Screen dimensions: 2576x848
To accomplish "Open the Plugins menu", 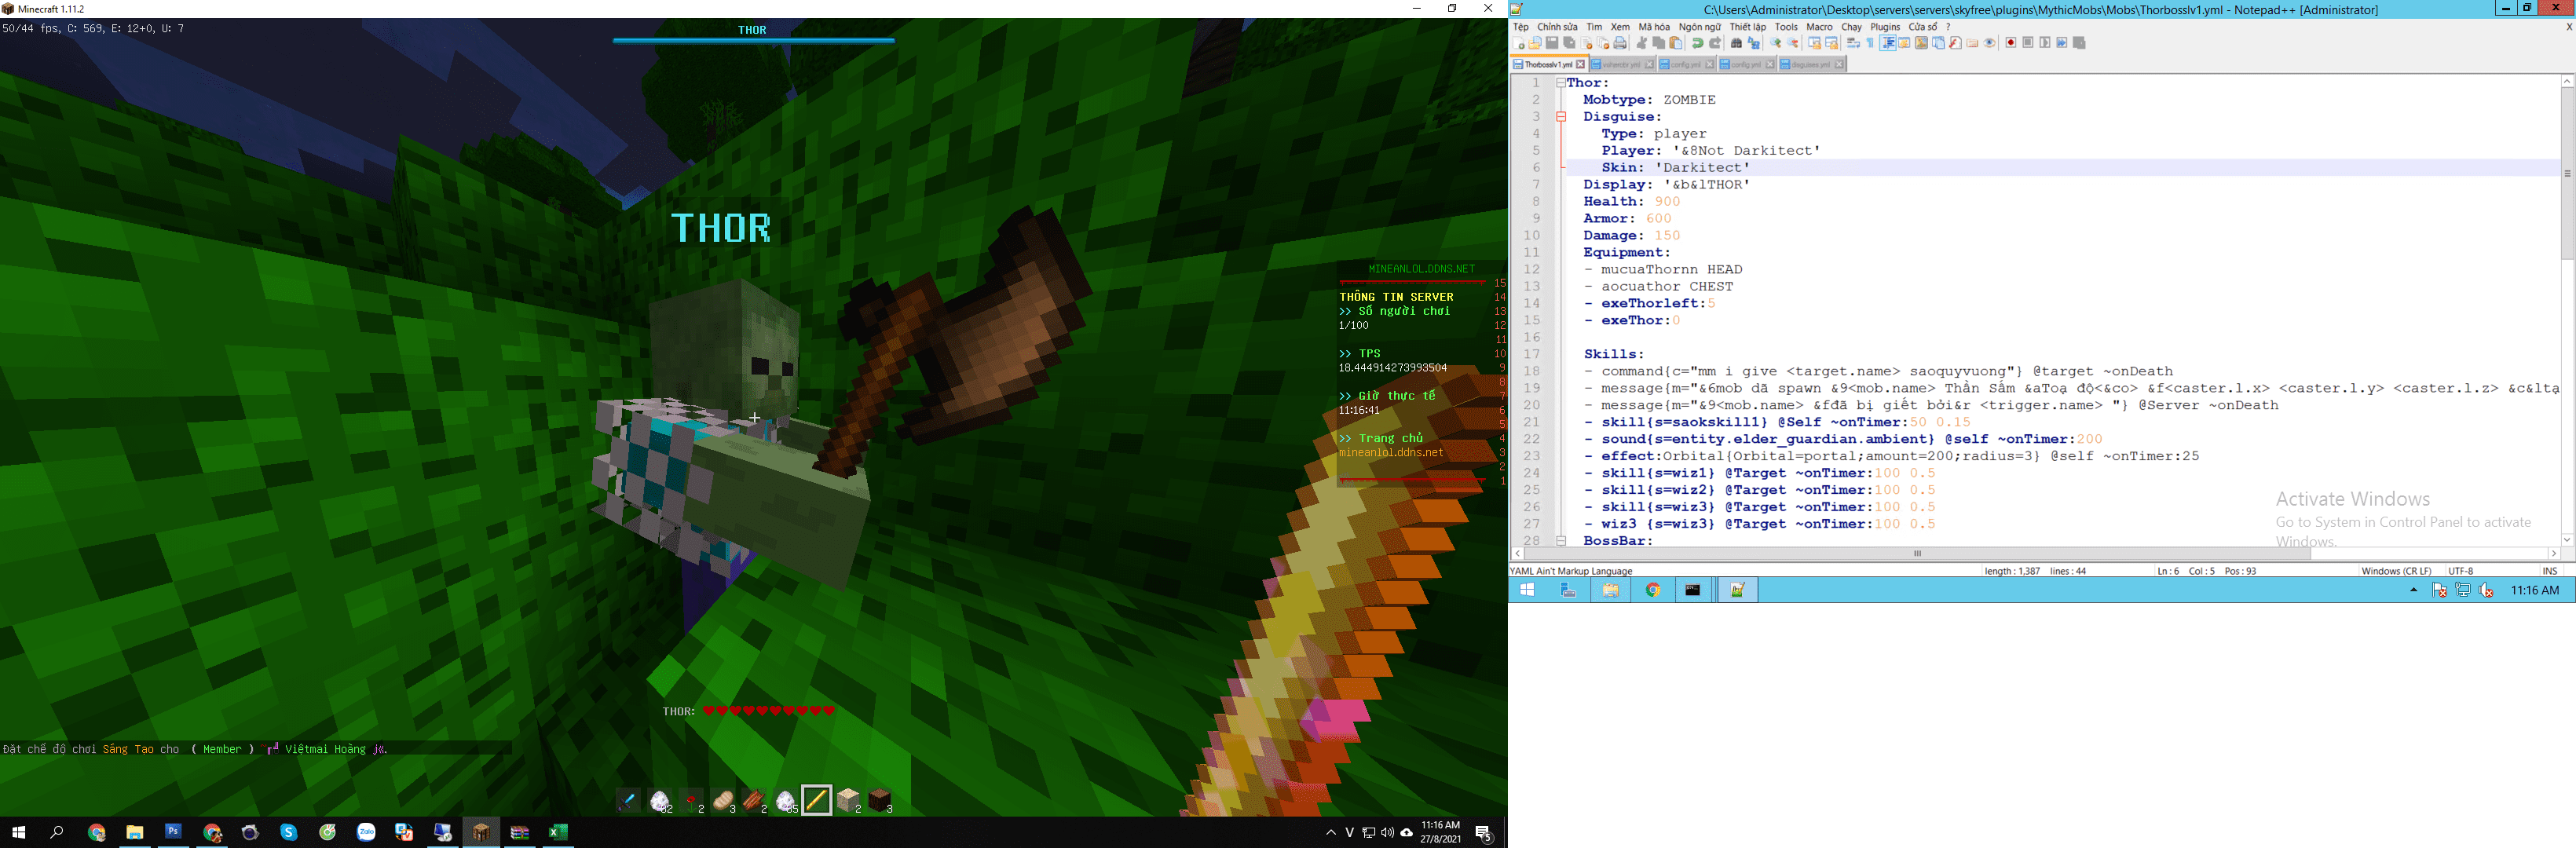I will [1884, 27].
